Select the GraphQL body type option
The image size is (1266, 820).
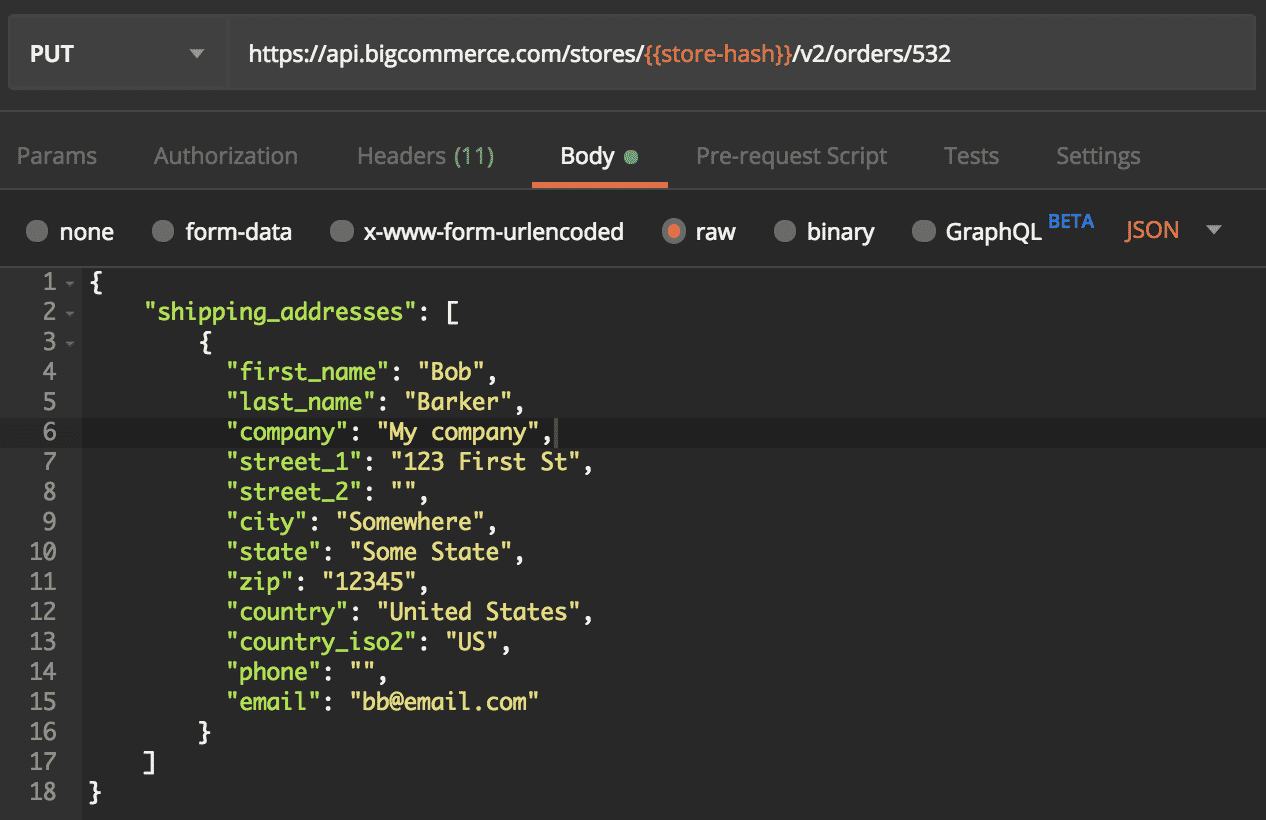coord(924,232)
